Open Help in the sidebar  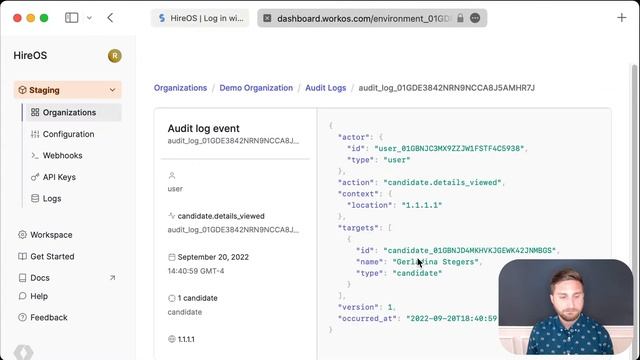click(x=33, y=296)
